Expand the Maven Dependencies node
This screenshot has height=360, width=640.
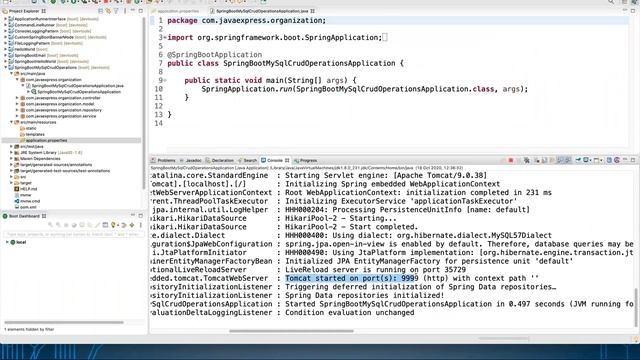pyautogui.click(x=11, y=158)
